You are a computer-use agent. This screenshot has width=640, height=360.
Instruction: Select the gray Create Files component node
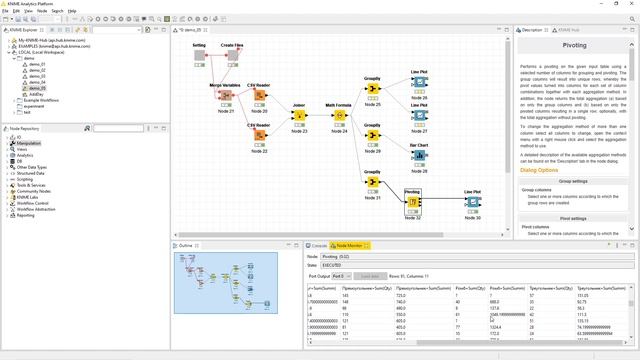233,55
